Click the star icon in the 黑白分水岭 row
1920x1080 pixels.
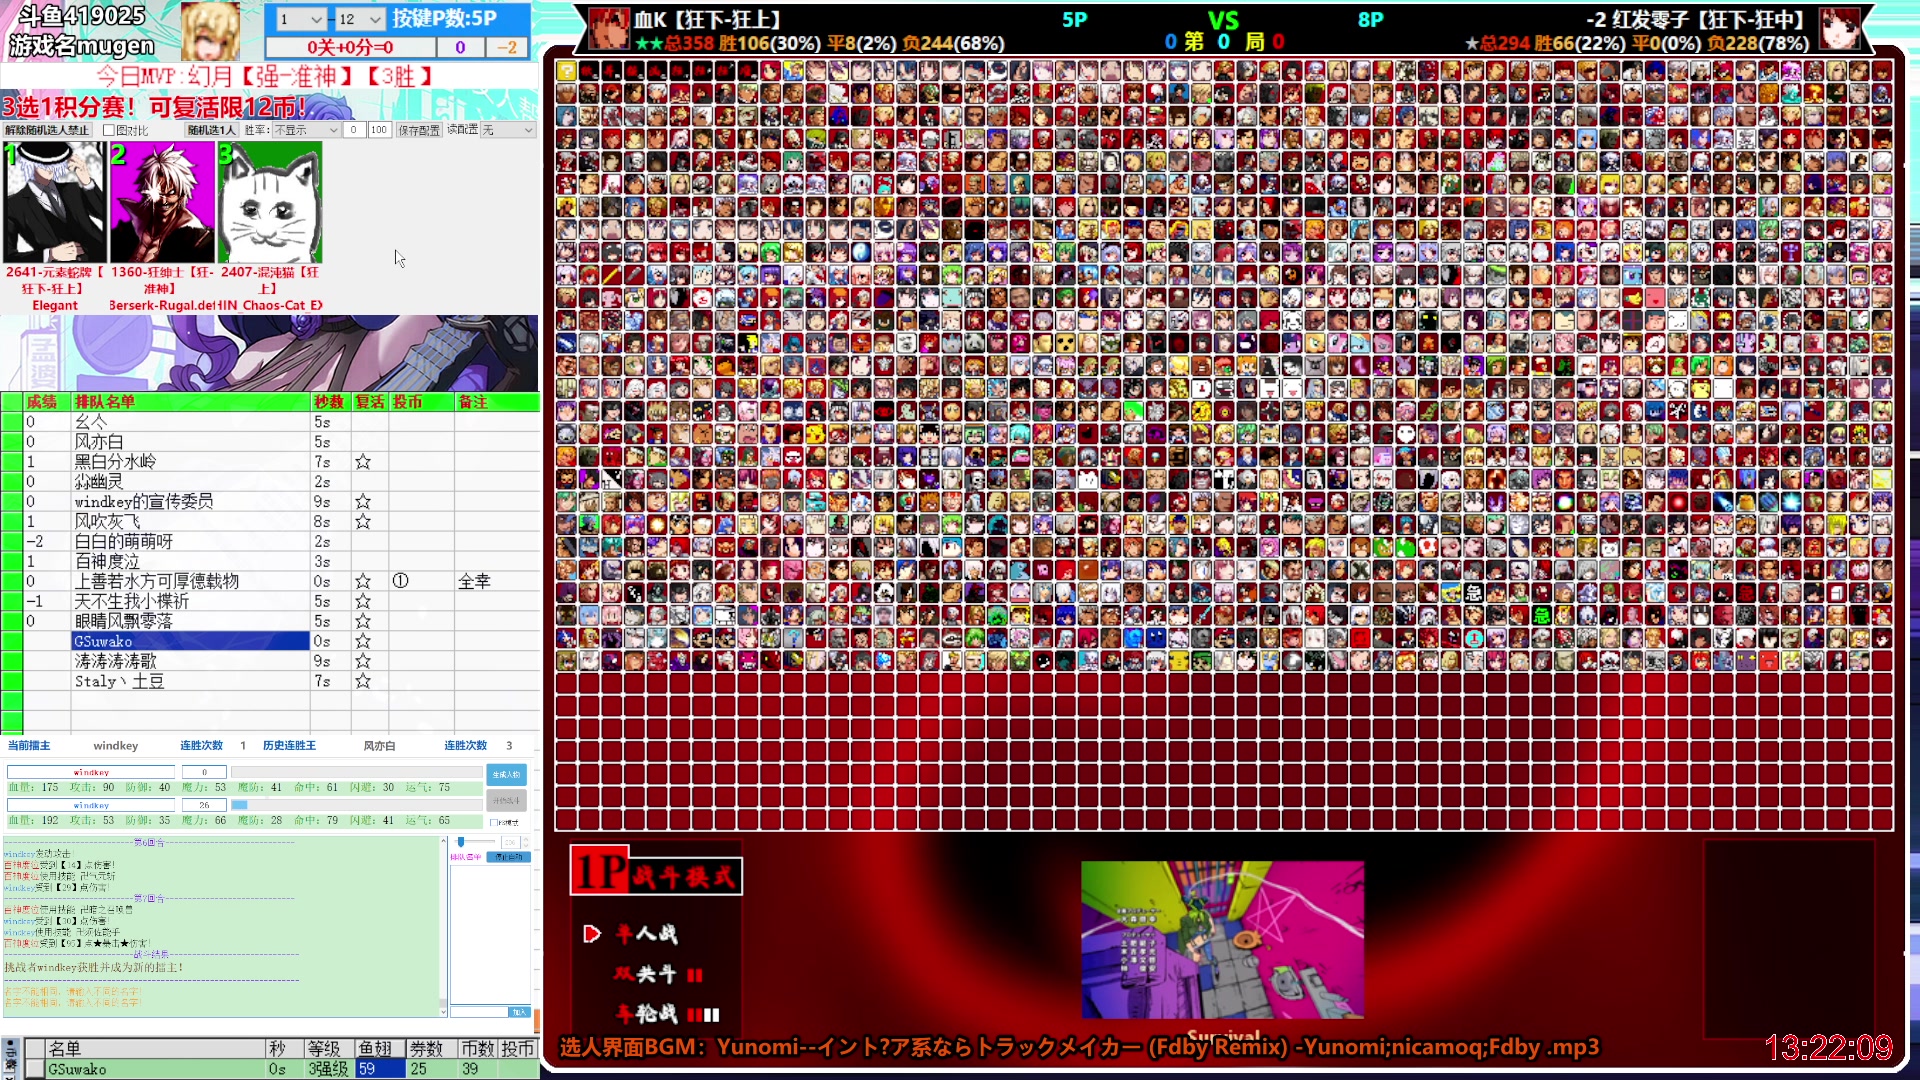363,462
